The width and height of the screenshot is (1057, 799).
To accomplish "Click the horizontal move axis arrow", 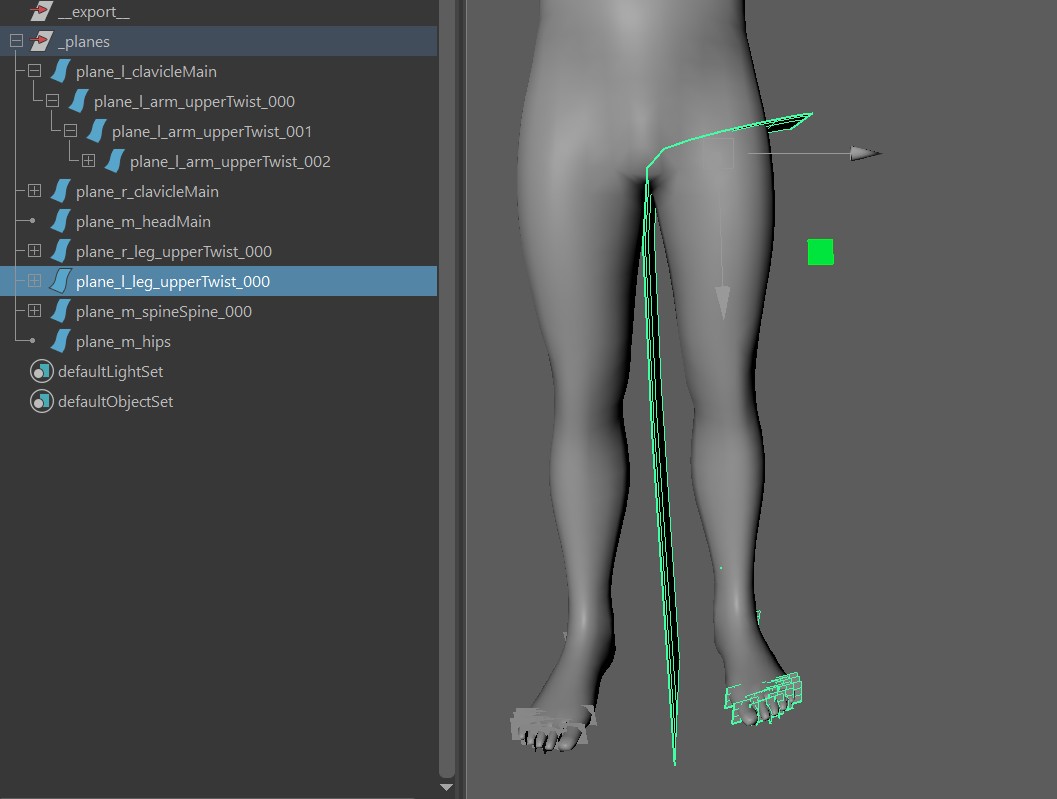I will (x=864, y=153).
